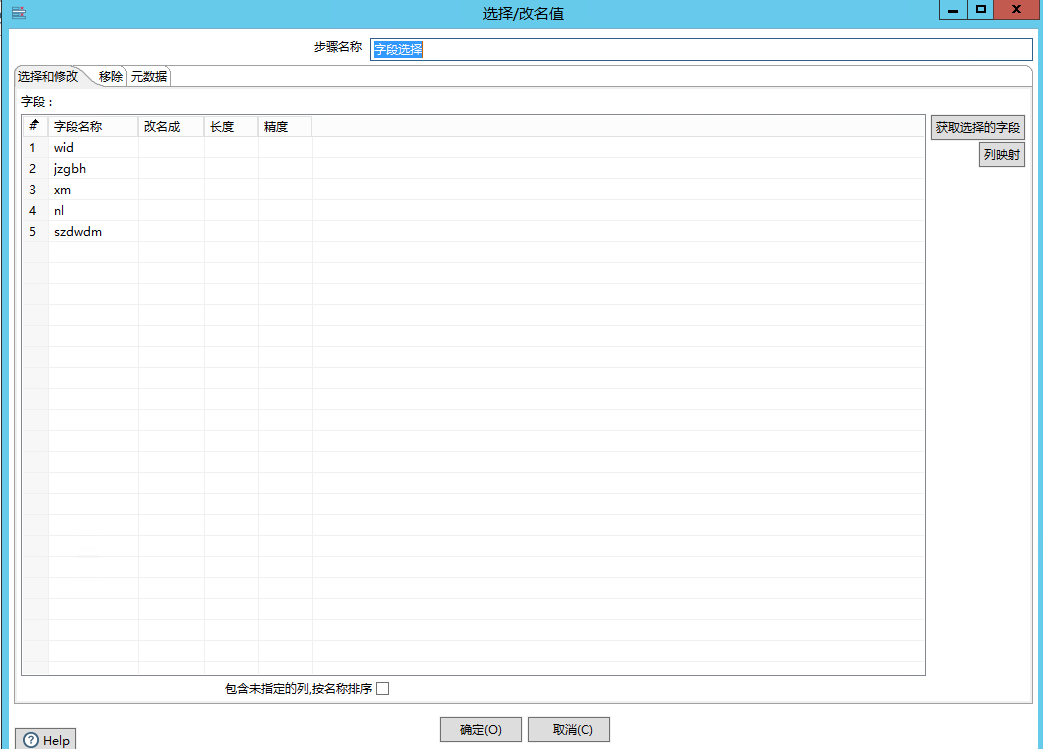Confirm with the 确定(O) button

[x=480, y=730]
